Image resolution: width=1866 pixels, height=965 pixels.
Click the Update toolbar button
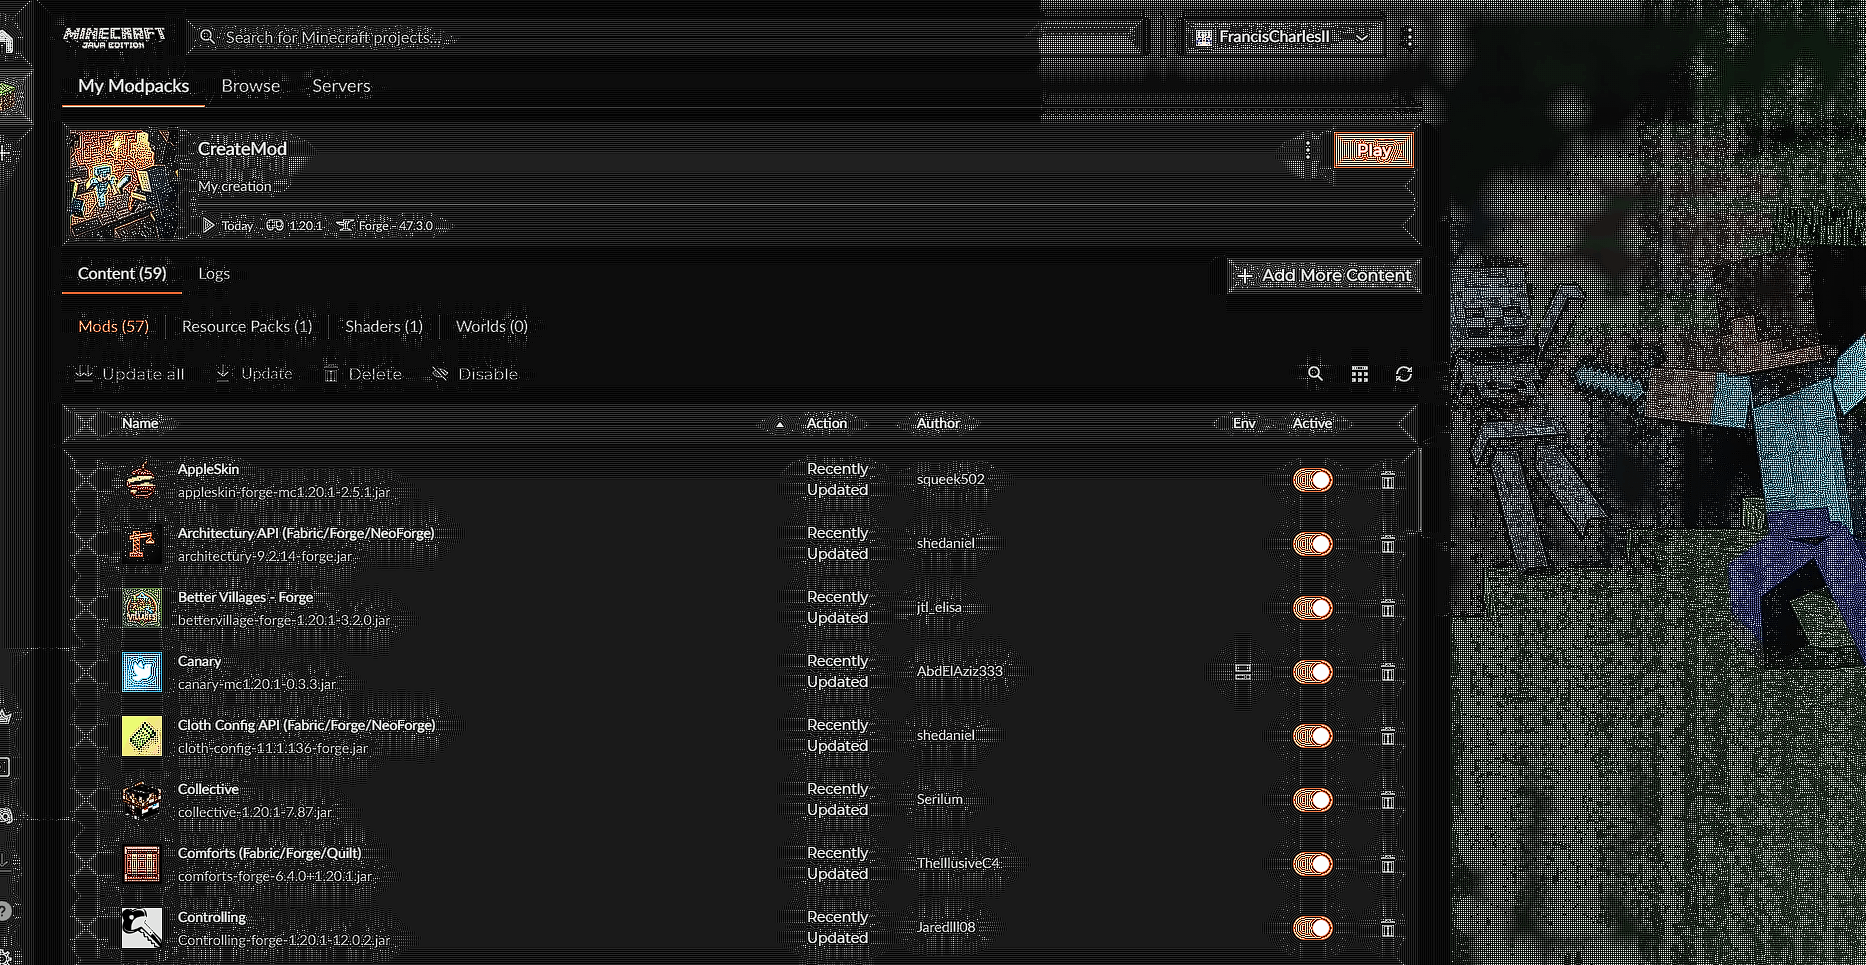254,374
